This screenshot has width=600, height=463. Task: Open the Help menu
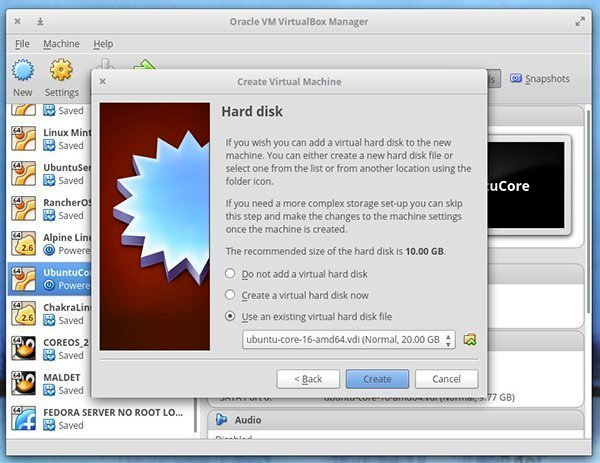coord(103,44)
